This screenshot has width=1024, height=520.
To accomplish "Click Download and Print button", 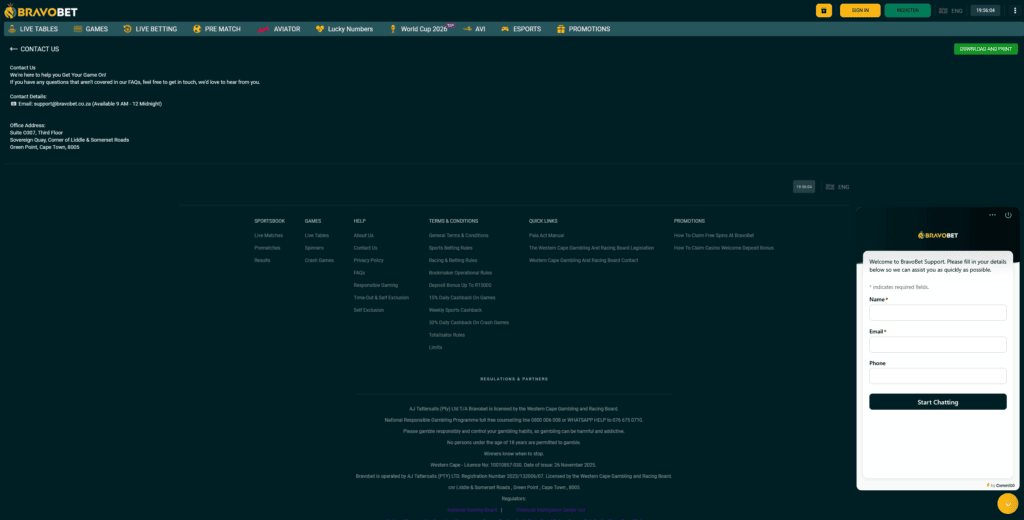I will (x=985, y=49).
